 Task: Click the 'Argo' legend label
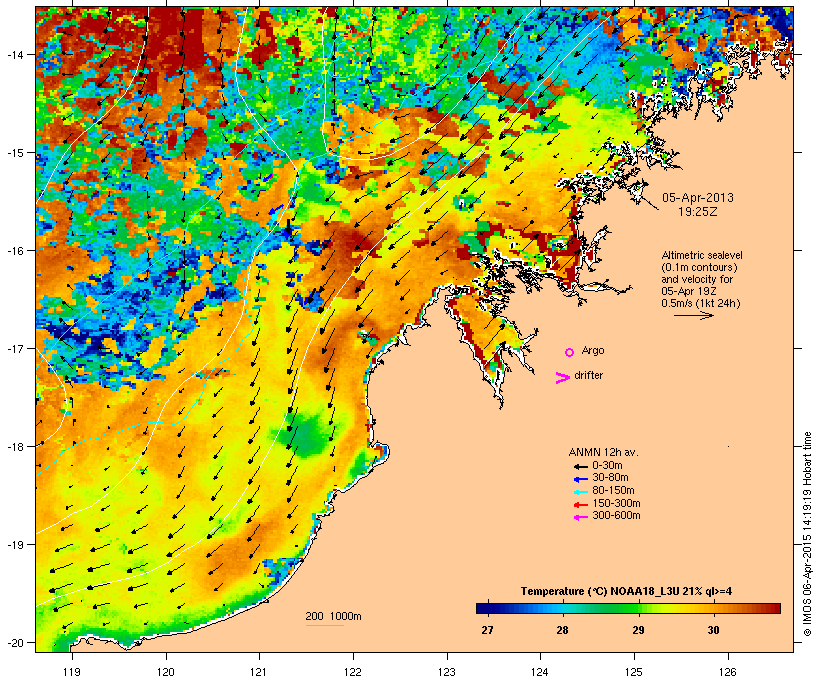(593, 351)
